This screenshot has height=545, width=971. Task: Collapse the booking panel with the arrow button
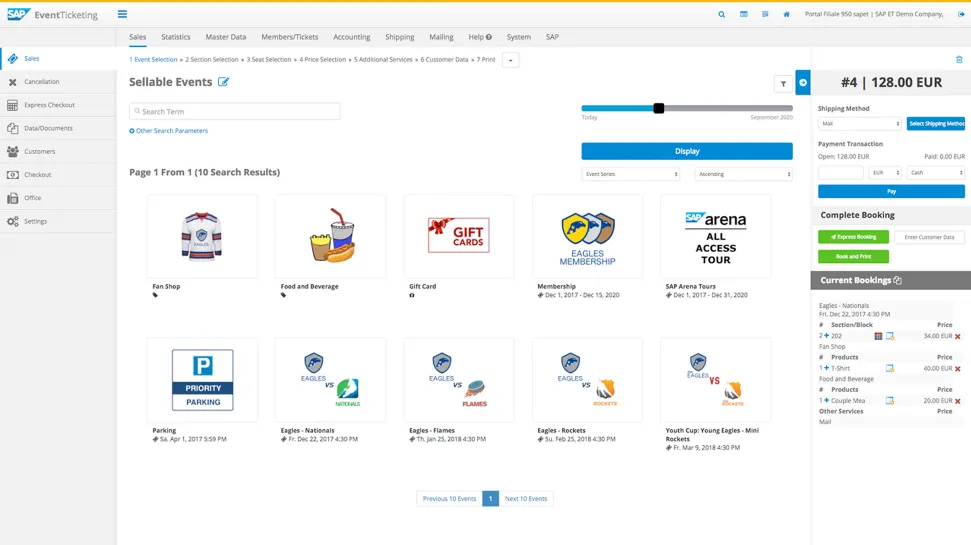pyautogui.click(x=803, y=82)
